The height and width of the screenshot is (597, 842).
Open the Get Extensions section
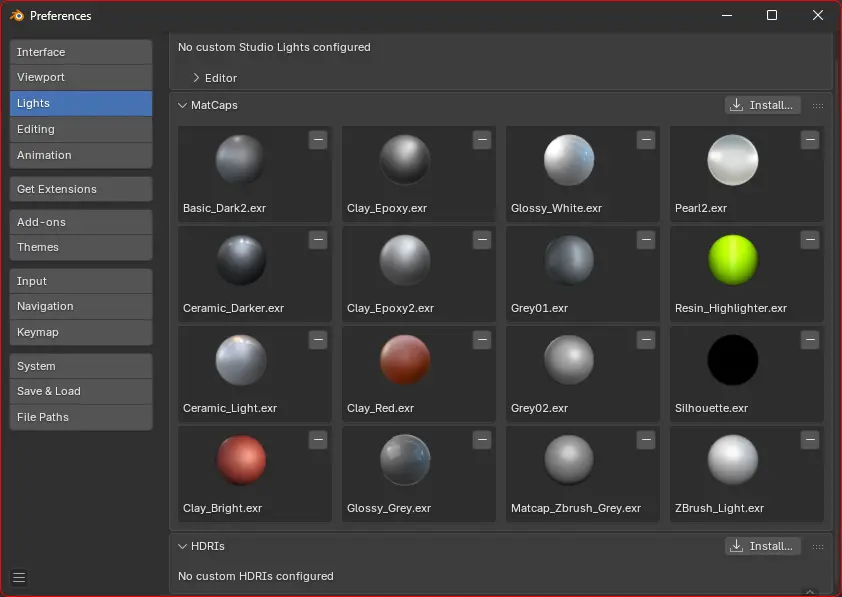(x=81, y=189)
